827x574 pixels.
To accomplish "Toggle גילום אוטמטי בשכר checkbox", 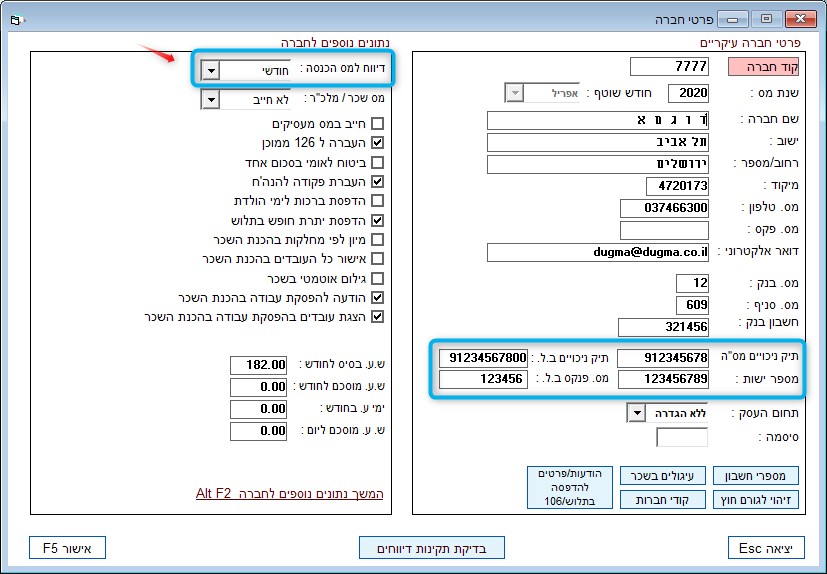I will pyautogui.click(x=377, y=278).
